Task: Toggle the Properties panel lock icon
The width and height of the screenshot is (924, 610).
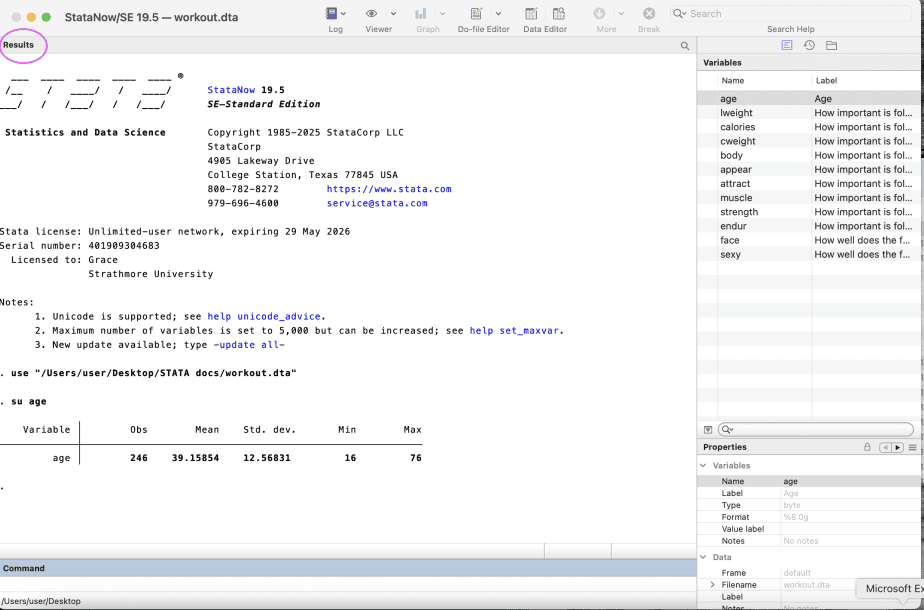Action: (867, 447)
